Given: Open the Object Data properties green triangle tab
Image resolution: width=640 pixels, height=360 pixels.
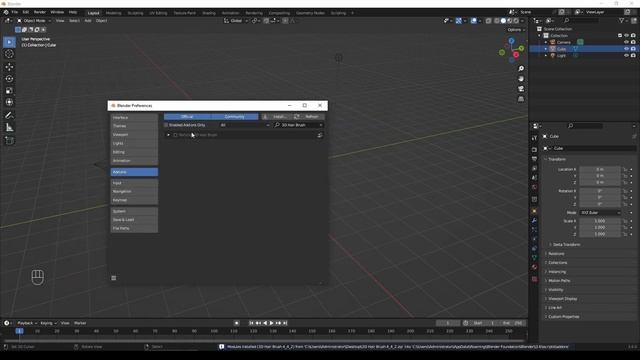Looking at the screenshot, I should click(534, 258).
